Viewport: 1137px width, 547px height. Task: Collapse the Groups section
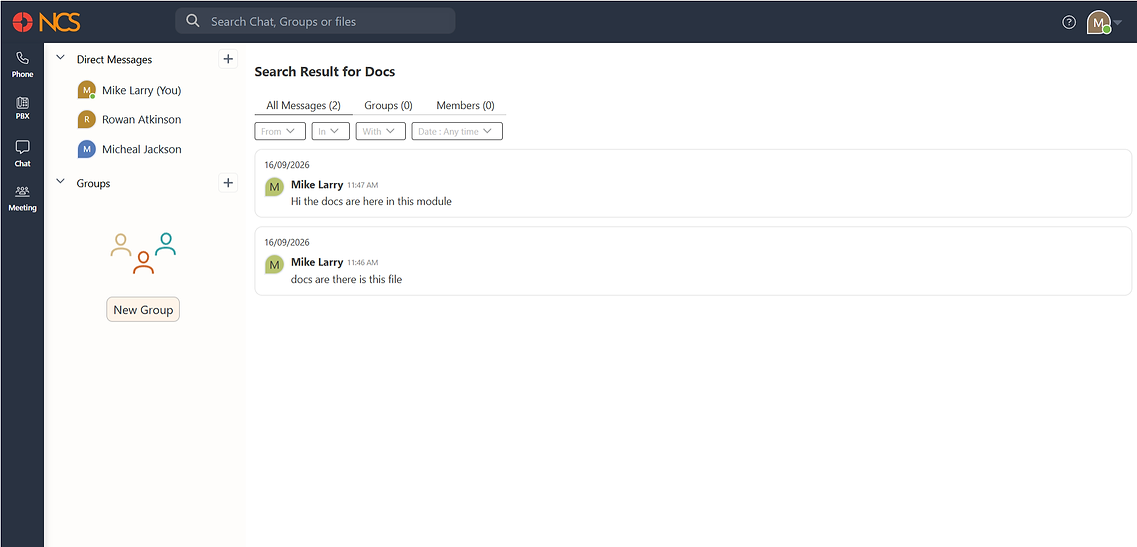coord(60,182)
